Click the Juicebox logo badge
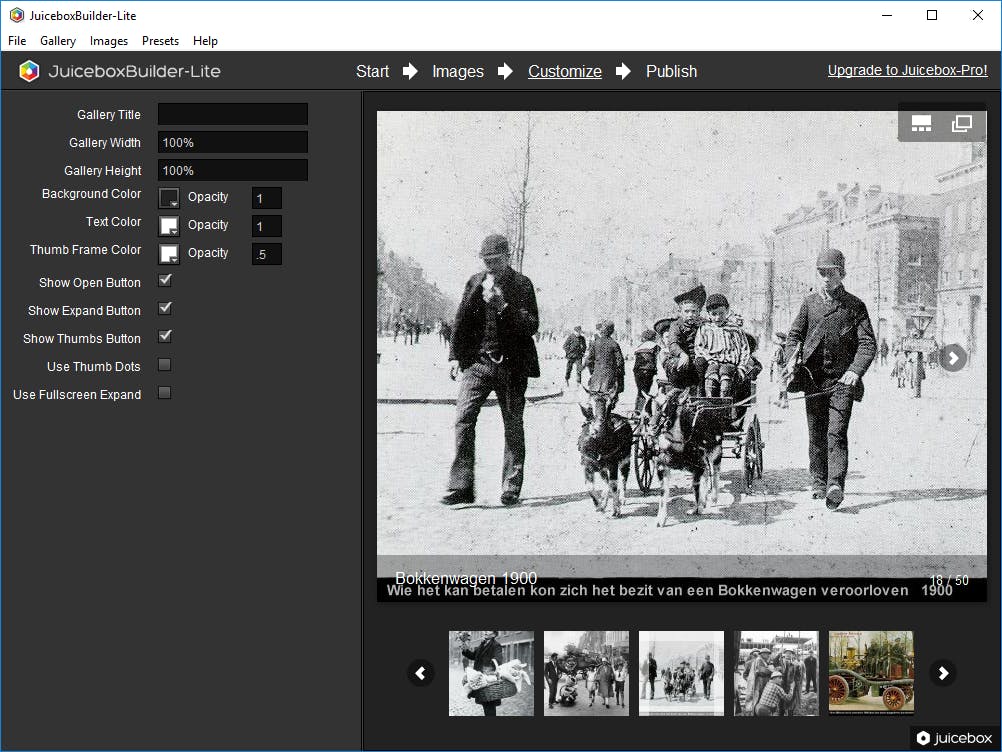The height and width of the screenshot is (752, 1002). [x=954, y=738]
